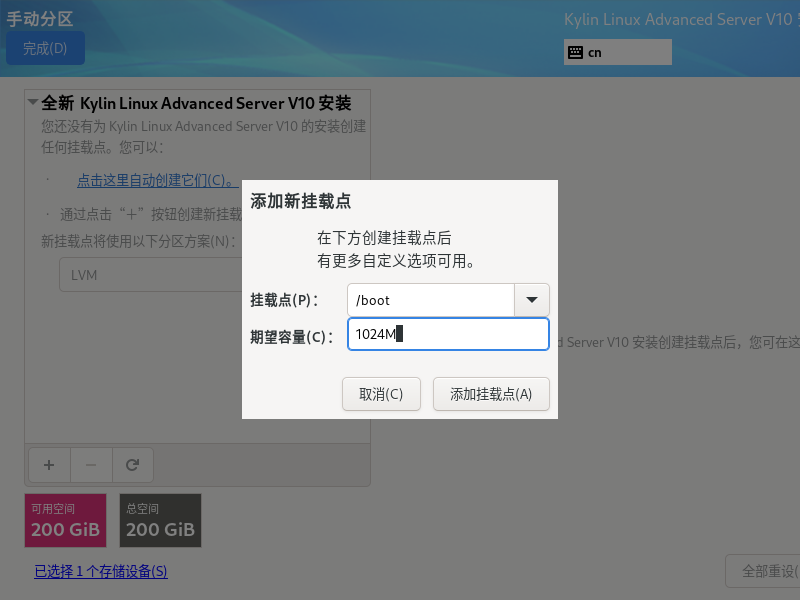
Task: Open the 挂载点 dropdown in the dialog
Action: [531, 299]
